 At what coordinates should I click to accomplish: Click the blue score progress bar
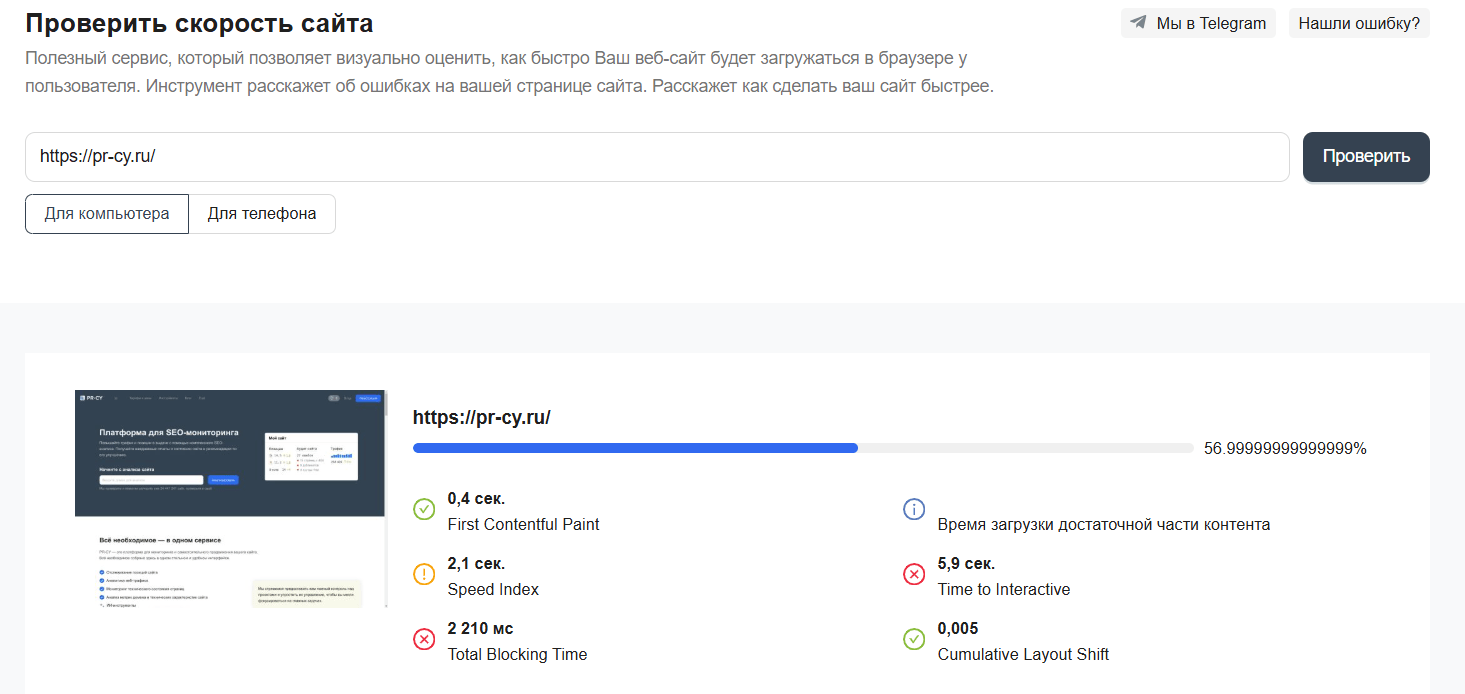[635, 448]
